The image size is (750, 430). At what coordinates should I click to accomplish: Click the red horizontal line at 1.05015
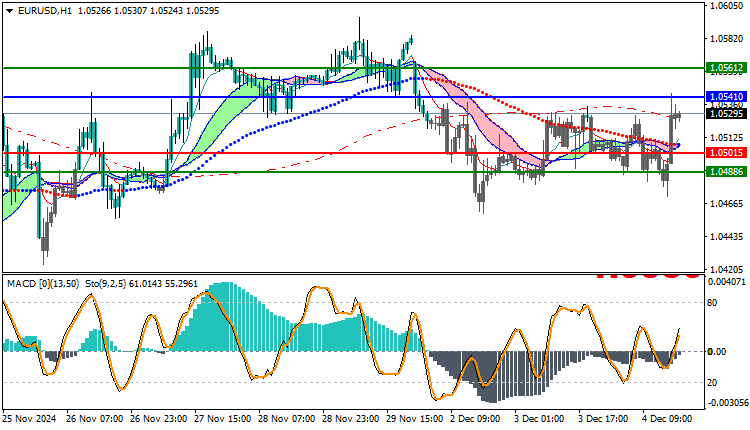click(354, 153)
